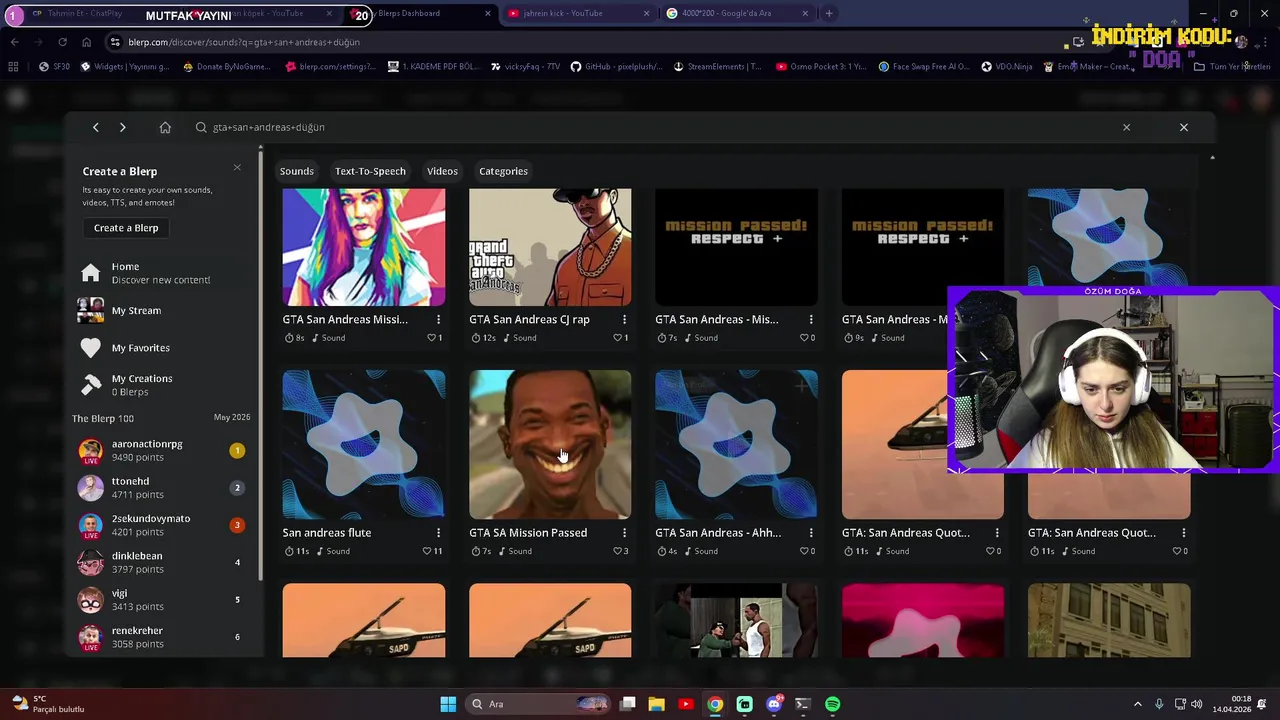Viewport: 1280px width, 720px height.
Task: Go back with Blerp panel left arrow
Action: tap(96, 127)
